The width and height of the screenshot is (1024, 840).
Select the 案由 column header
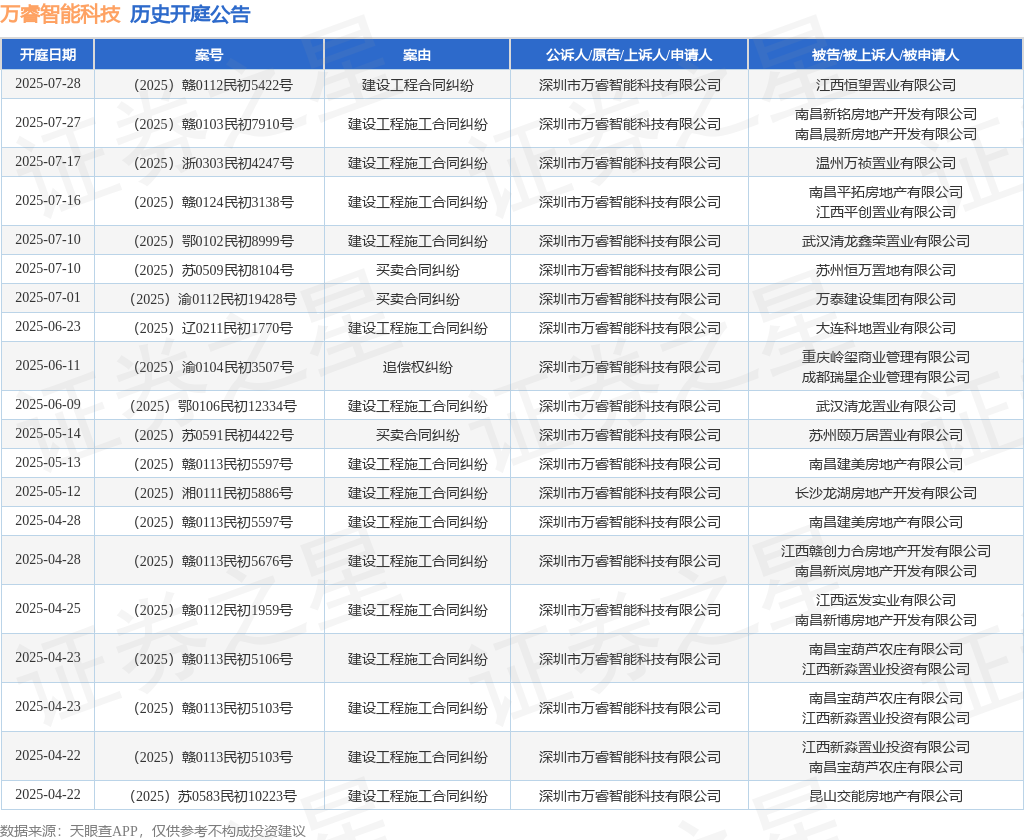coord(417,55)
